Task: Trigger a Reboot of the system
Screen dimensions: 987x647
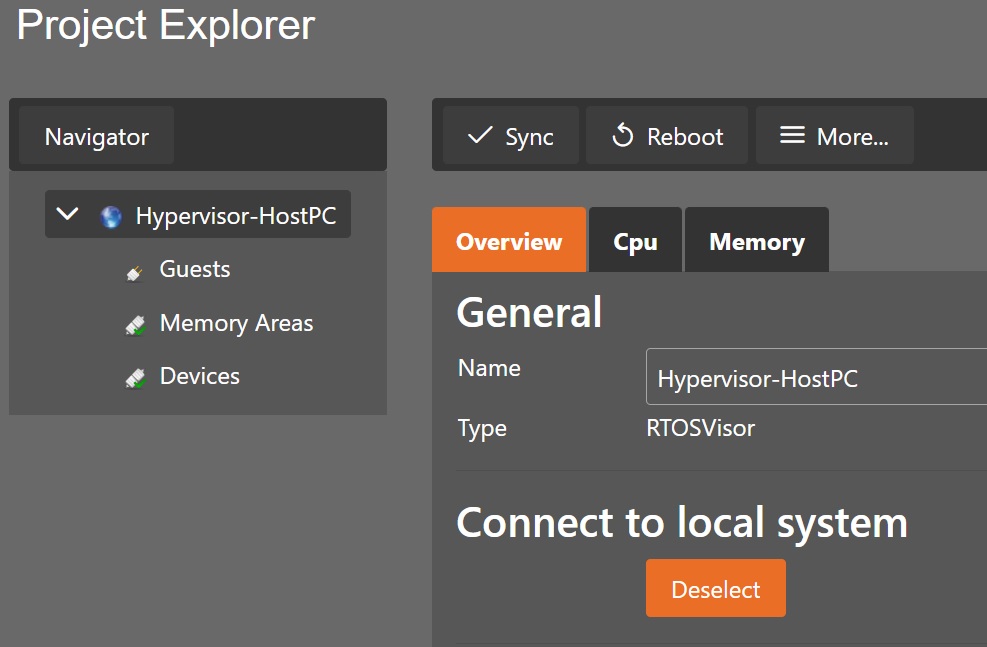Action: (x=666, y=135)
